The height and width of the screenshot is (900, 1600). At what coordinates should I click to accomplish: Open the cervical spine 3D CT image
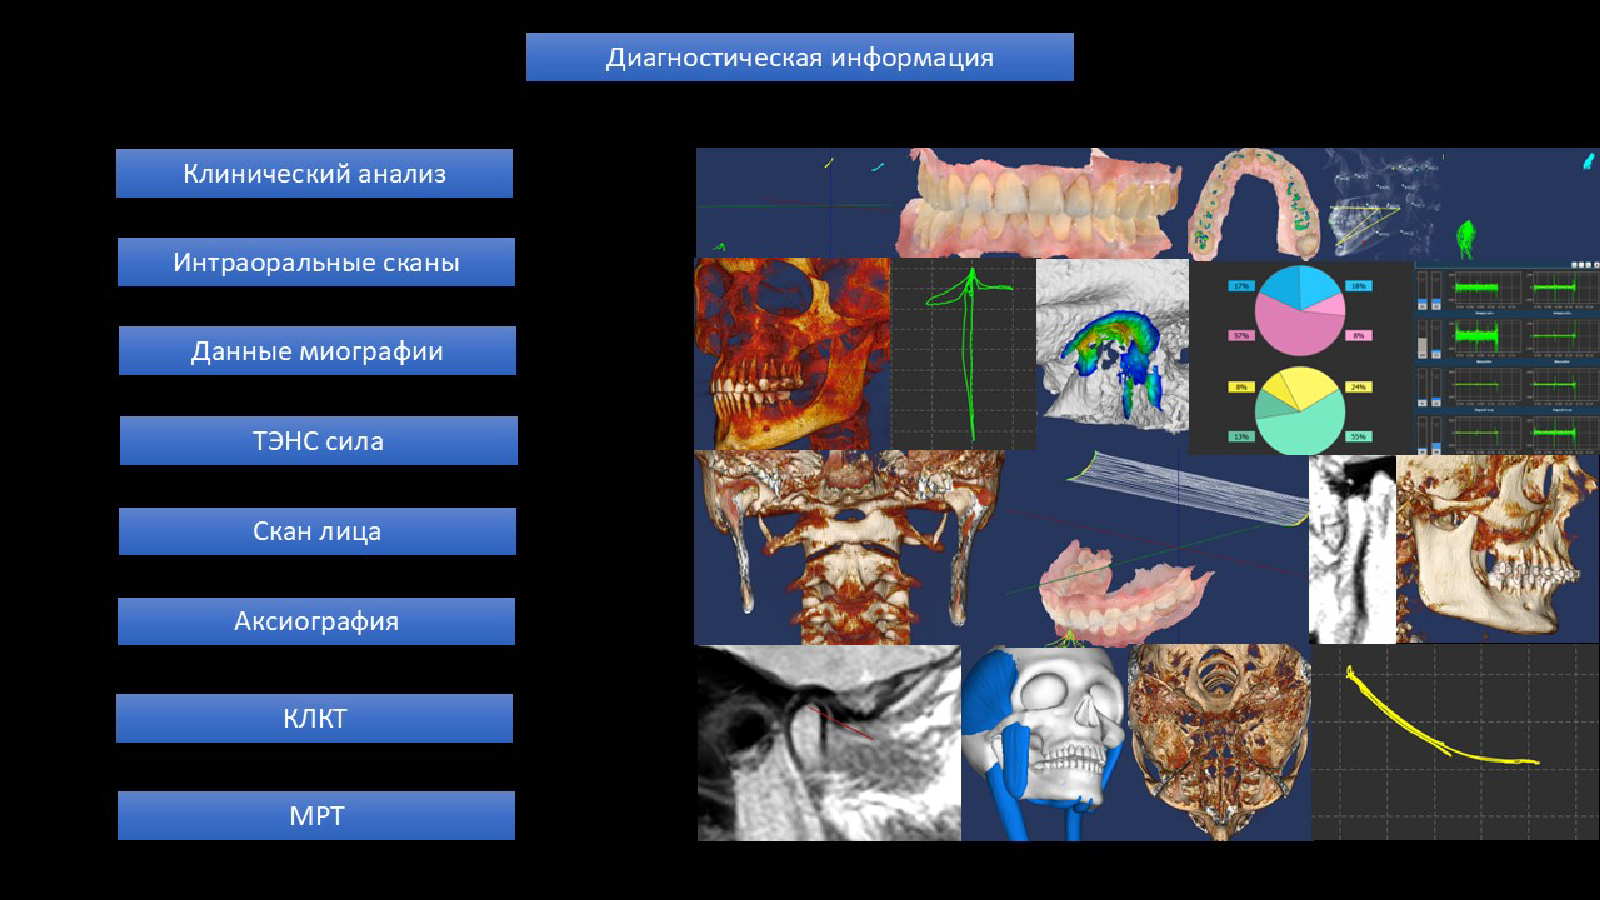pyautogui.click(x=848, y=547)
